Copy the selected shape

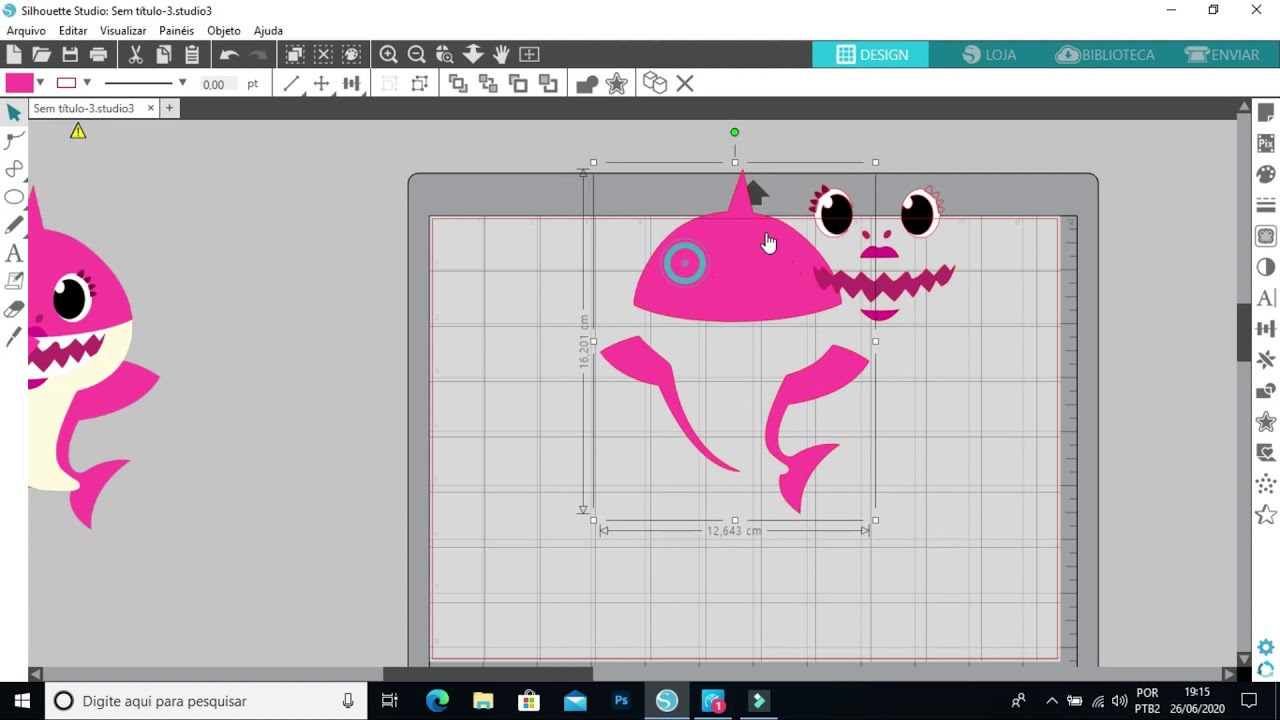tap(164, 55)
